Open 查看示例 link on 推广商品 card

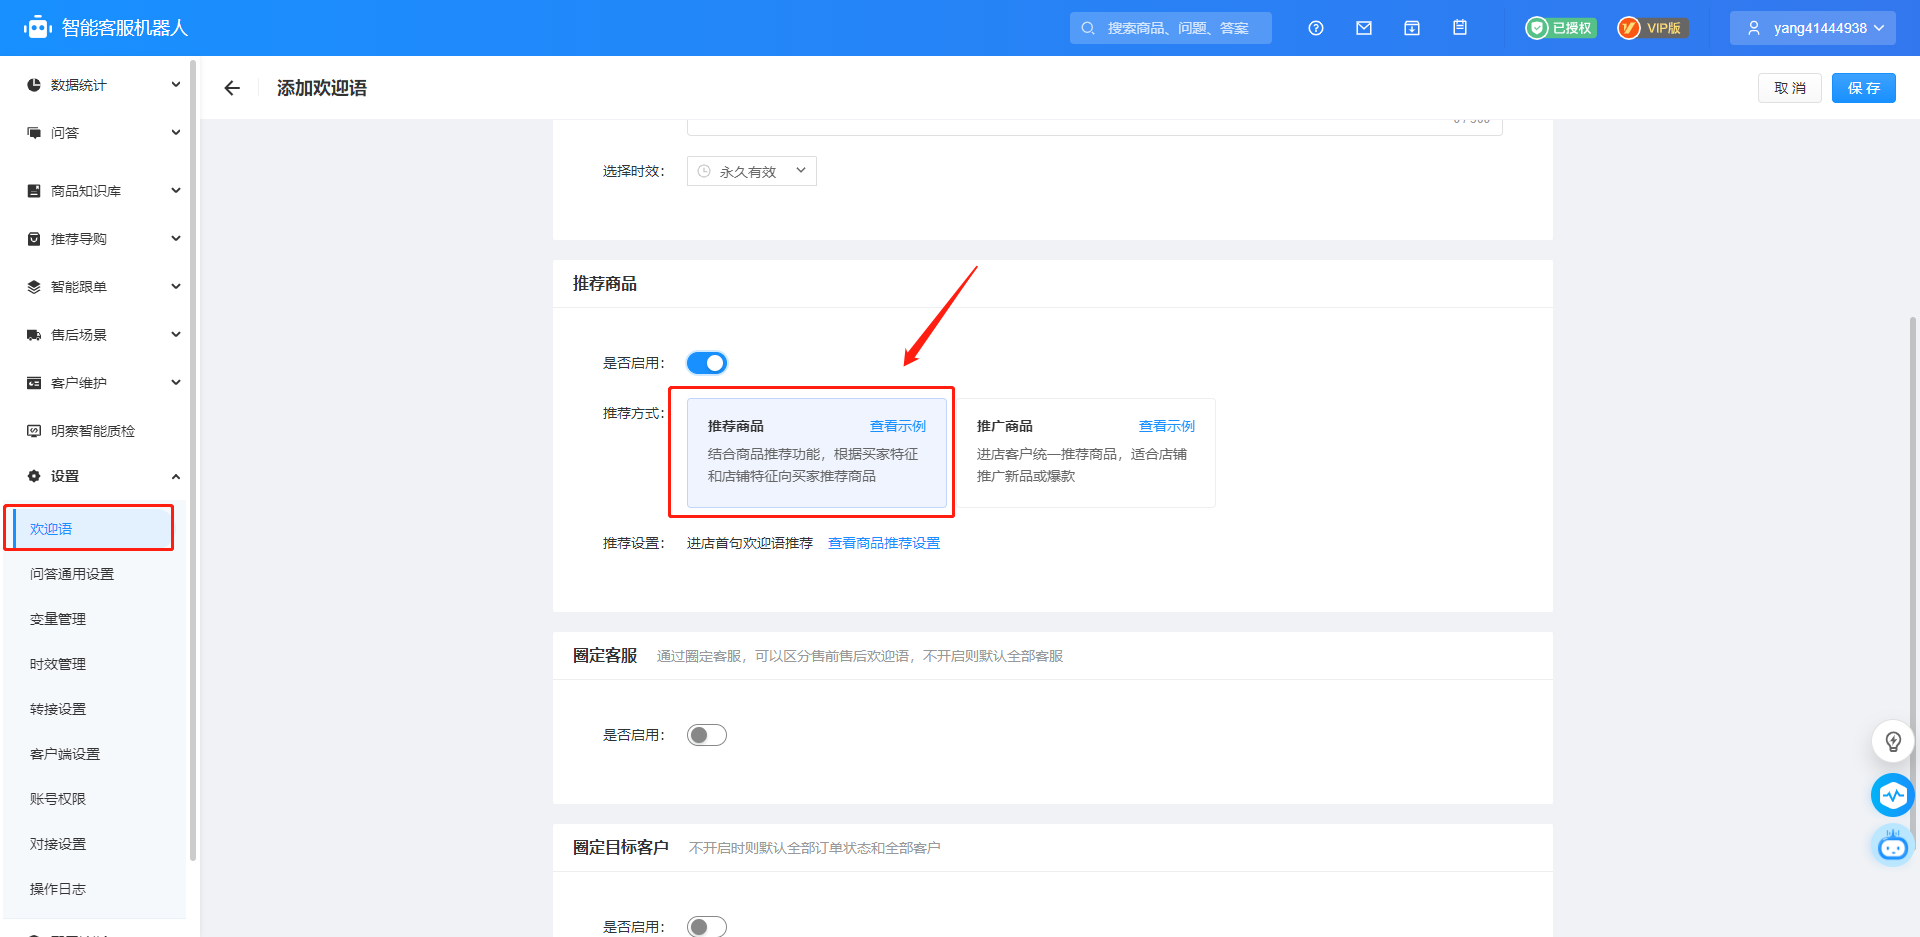click(x=1167, y=426)
